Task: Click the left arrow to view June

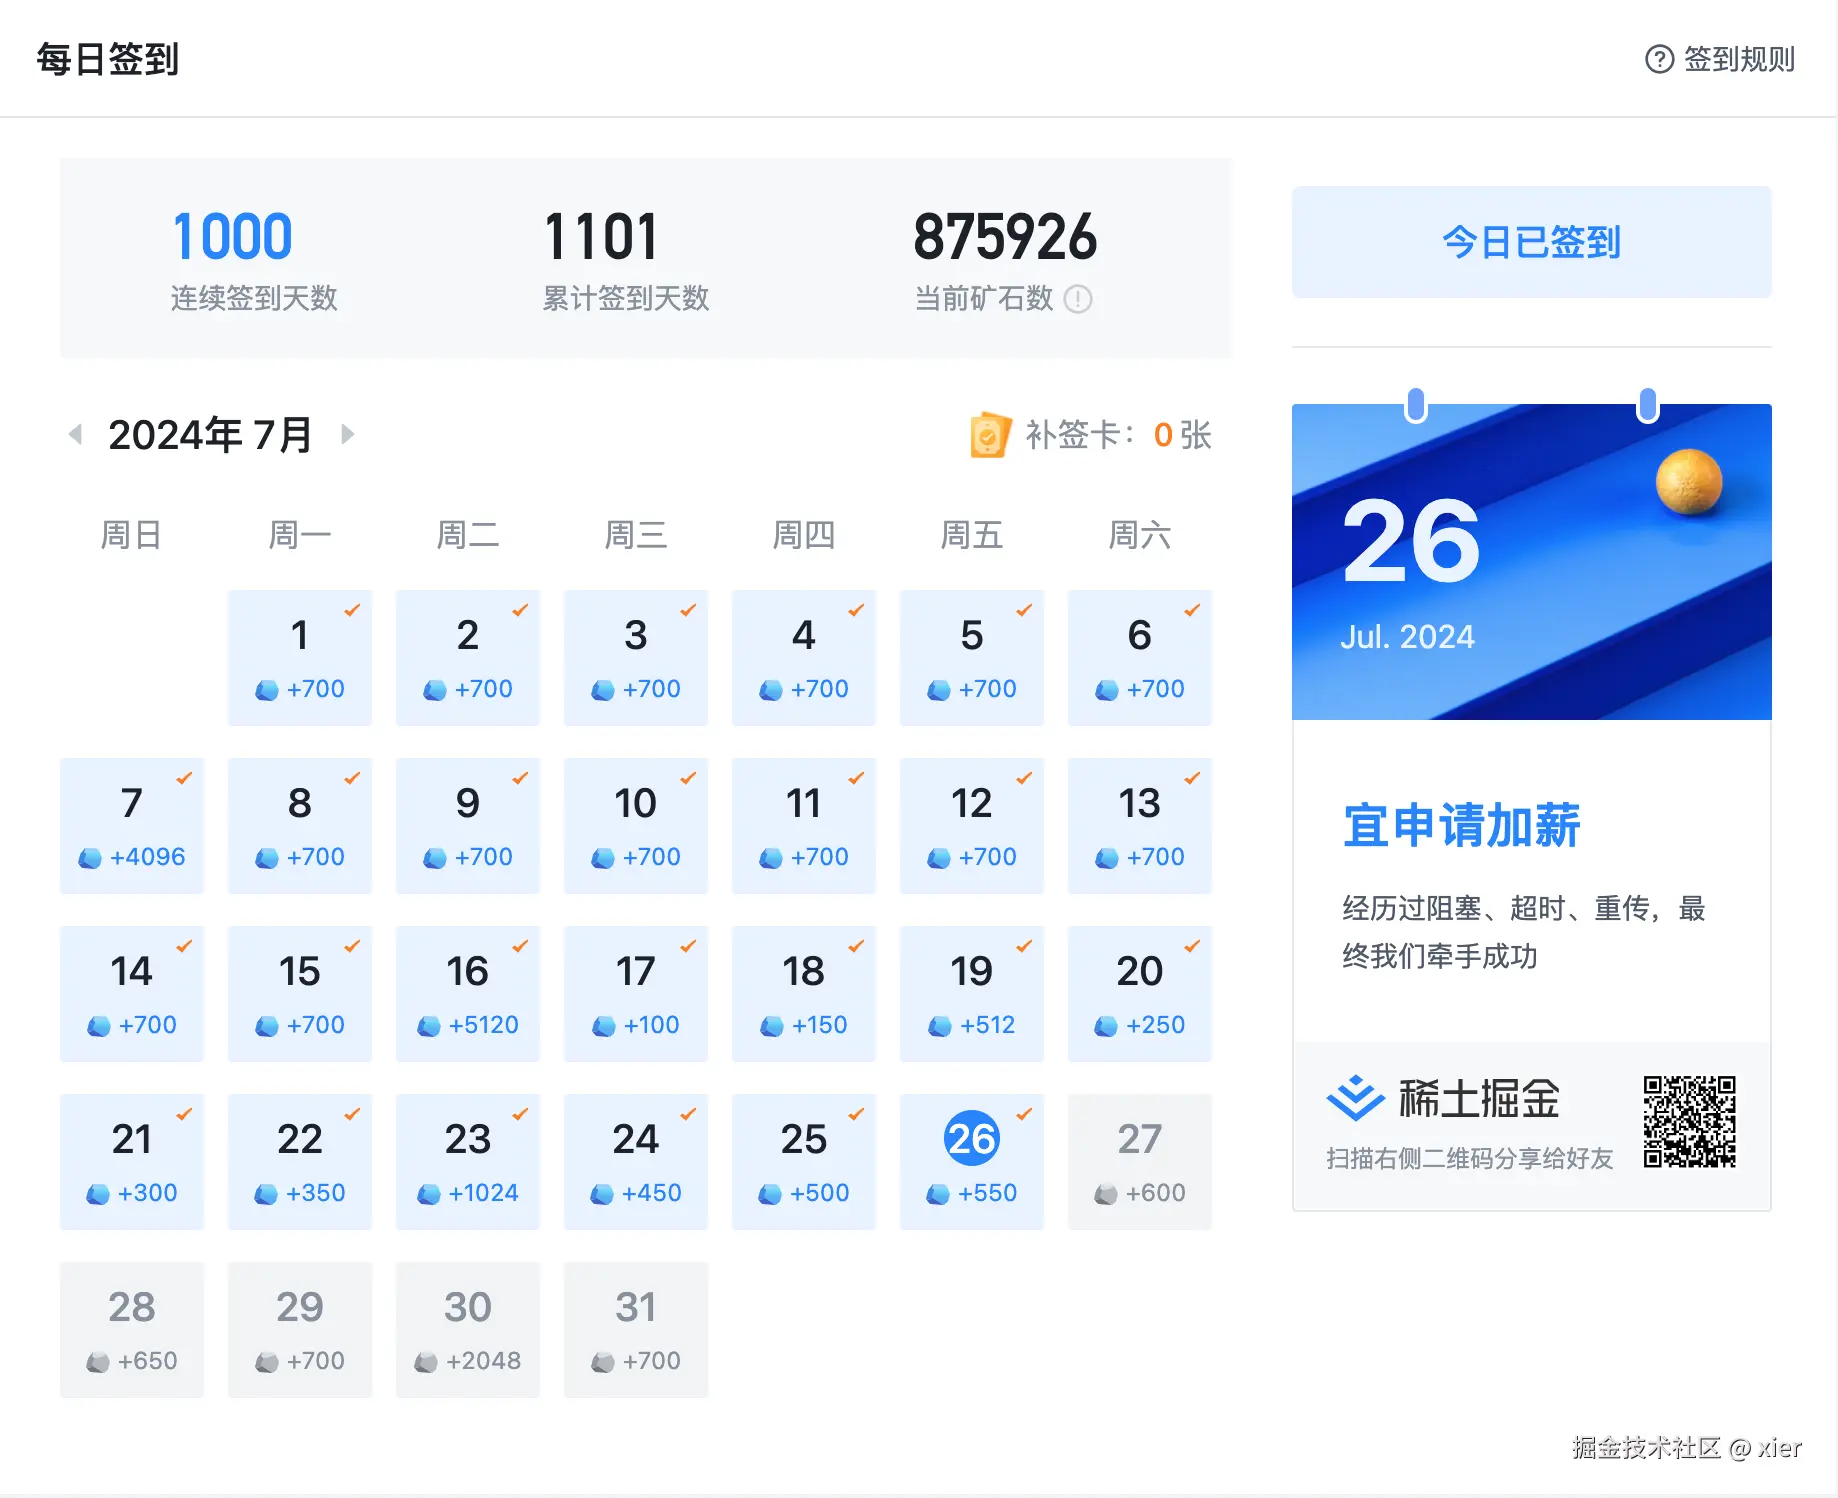Action: click(x=74, y=433)
